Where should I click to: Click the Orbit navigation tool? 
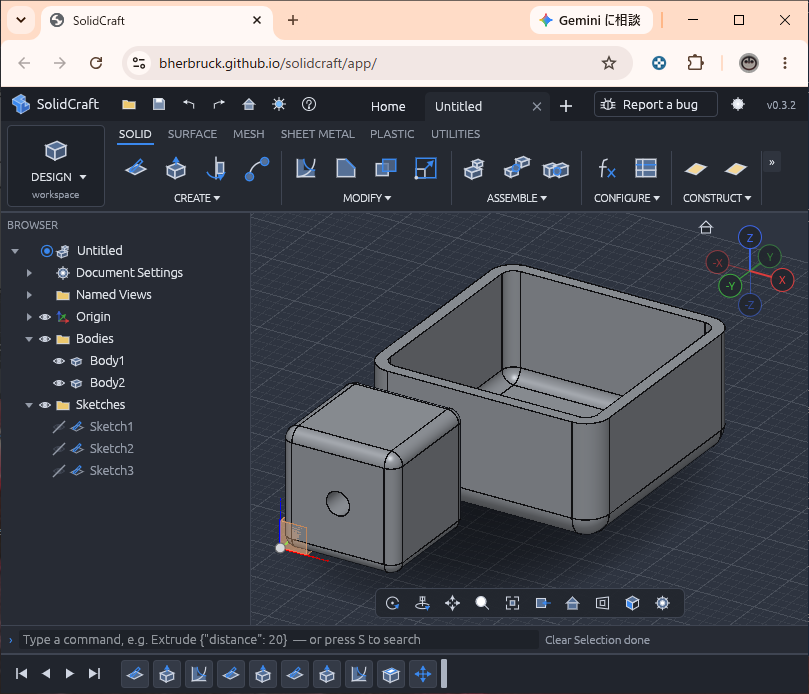[393, 603]
